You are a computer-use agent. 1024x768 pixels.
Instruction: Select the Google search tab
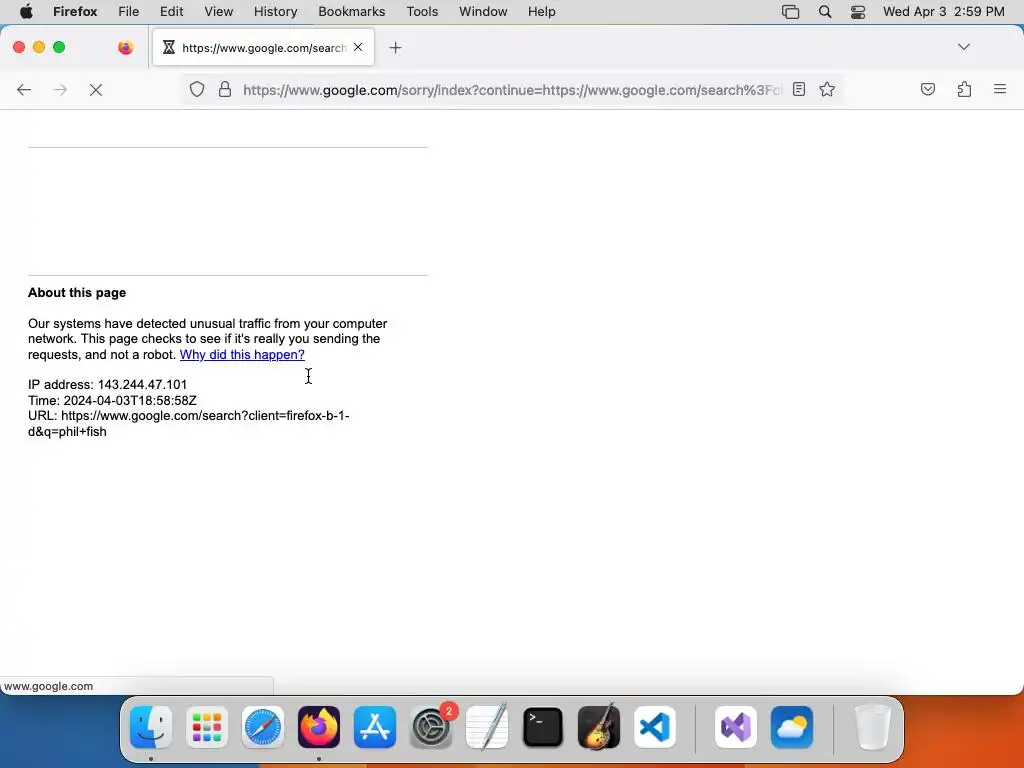coord(263,47)
